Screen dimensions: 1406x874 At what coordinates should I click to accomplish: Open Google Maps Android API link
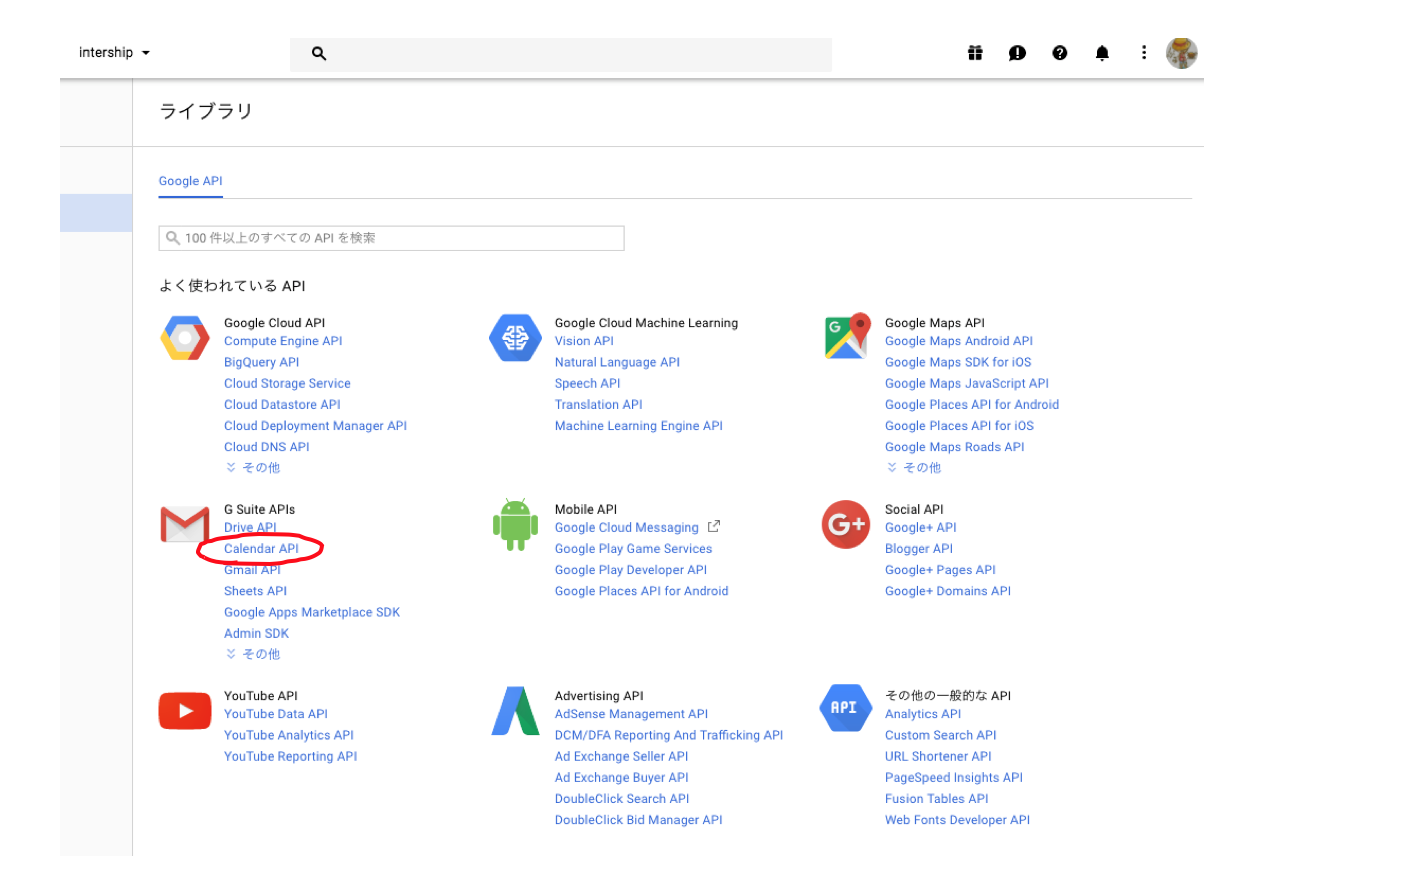(959, 341)
